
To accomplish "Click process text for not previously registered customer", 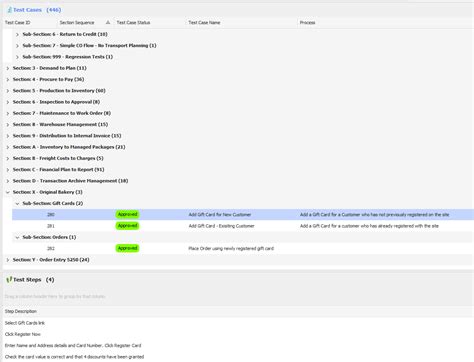I will tap(374, 215).
